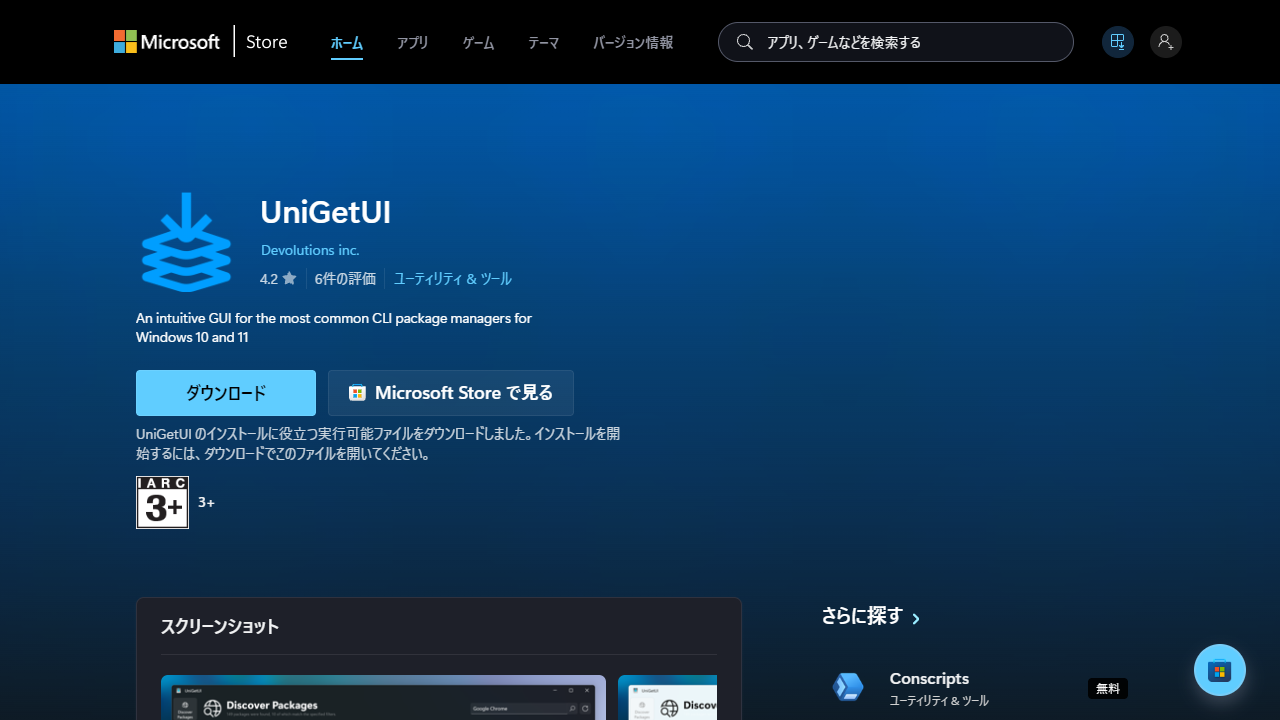Click the user account sign-in icon
Screen dimensions: 1280x720
click(1166, 42)
